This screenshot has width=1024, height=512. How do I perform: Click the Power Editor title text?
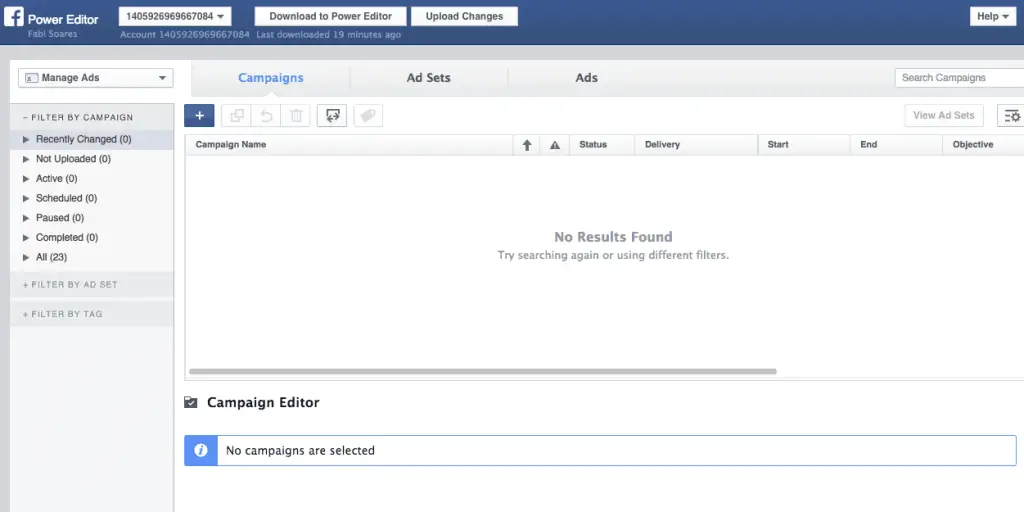pyautogui.click(x=63, y=19)
